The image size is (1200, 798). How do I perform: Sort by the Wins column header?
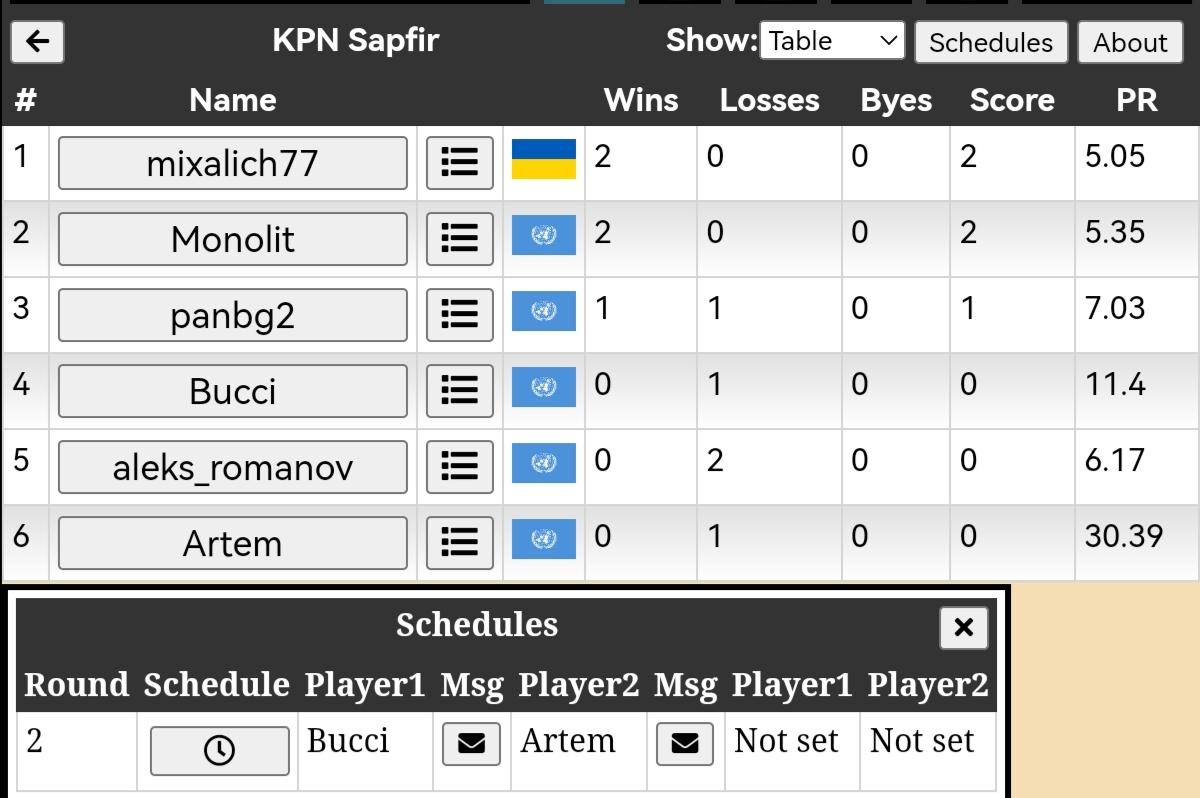tap(641, 100)
